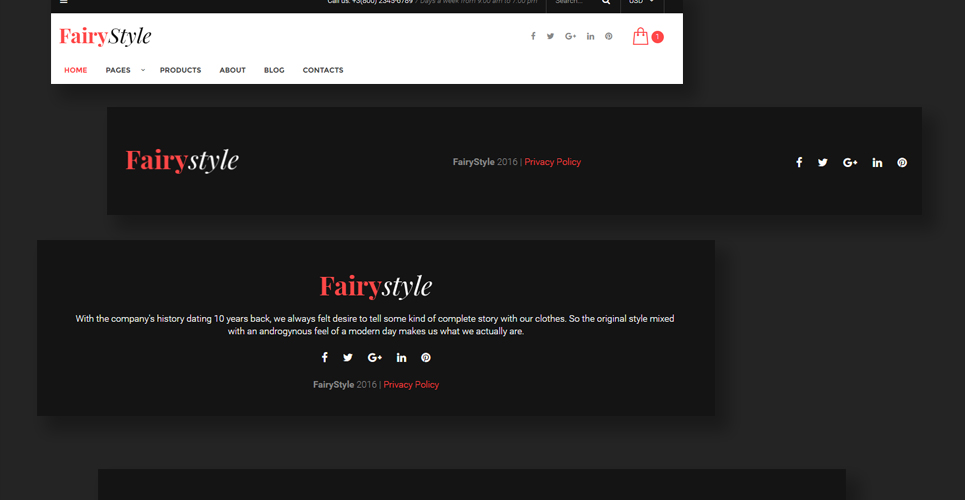
Task: Click the Pinterest icon in the wide footer
Action: 902,163
